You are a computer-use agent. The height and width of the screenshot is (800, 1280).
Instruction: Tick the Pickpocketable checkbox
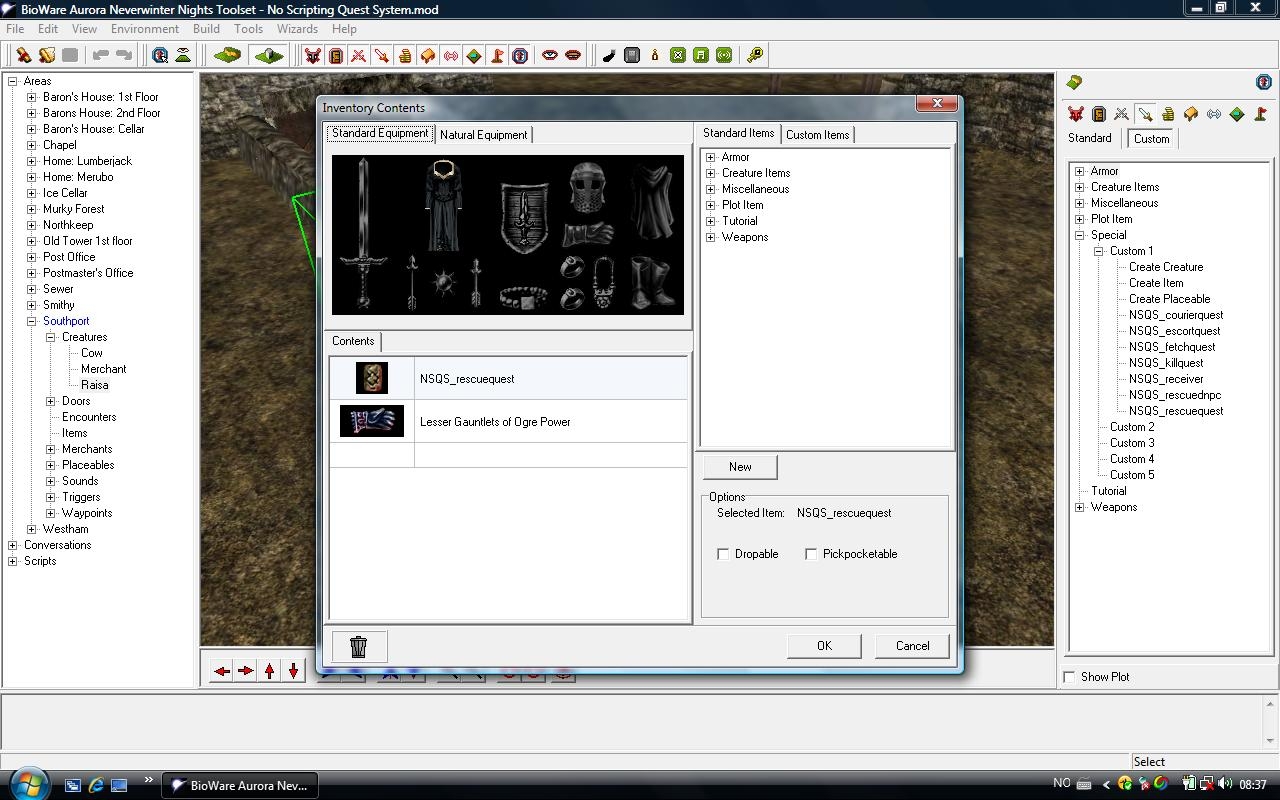[x=811, y=554]
